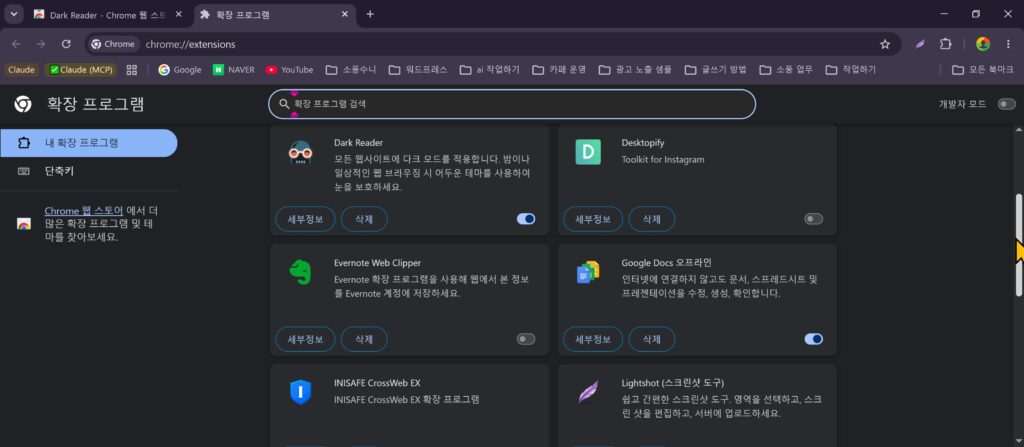Click 삭제 for Evernote Web Clipper
The height and width of the screenshot is (447, 1024).
pos(364,339)
